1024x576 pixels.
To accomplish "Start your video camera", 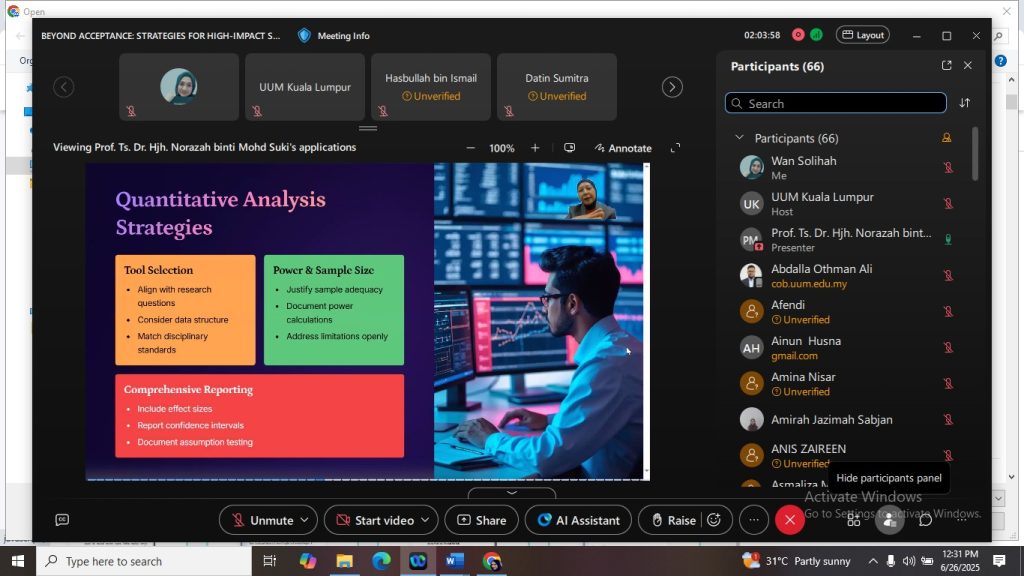I will point(375,520).
